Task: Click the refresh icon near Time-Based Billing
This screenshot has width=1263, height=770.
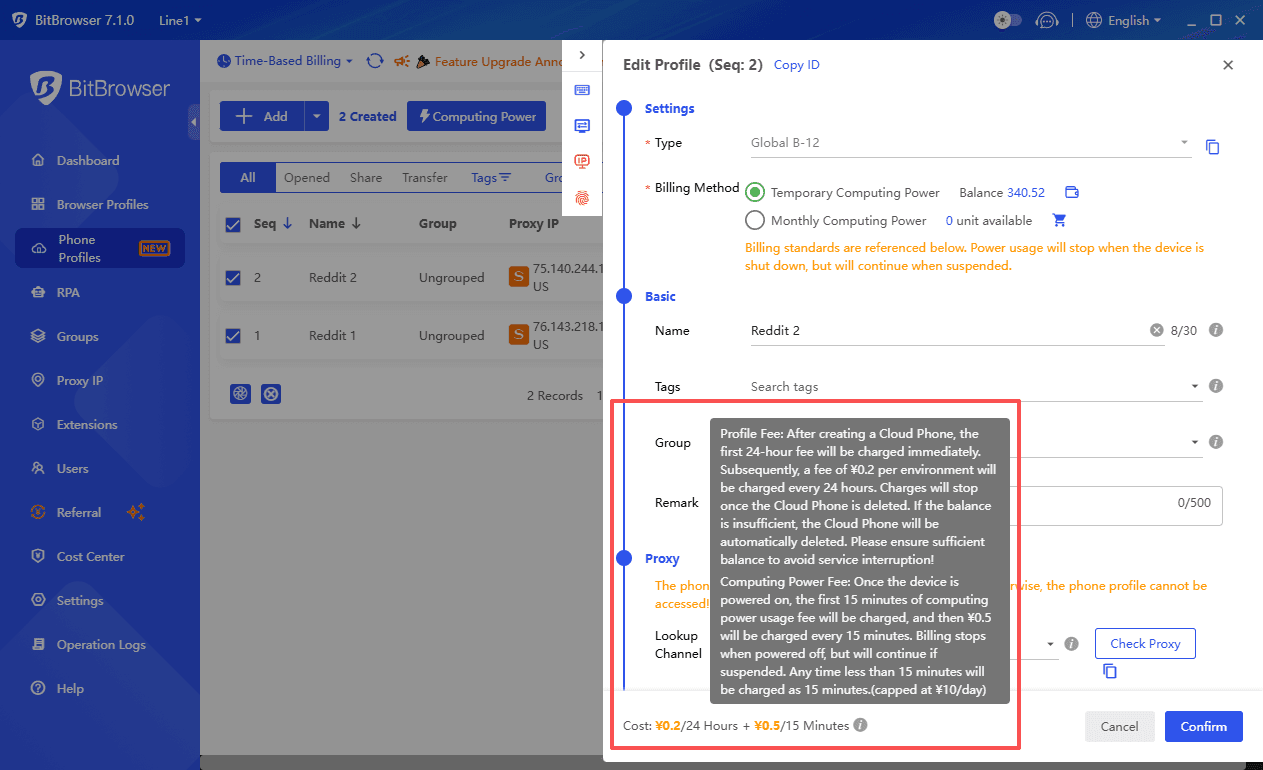Action: coord(375,61)
